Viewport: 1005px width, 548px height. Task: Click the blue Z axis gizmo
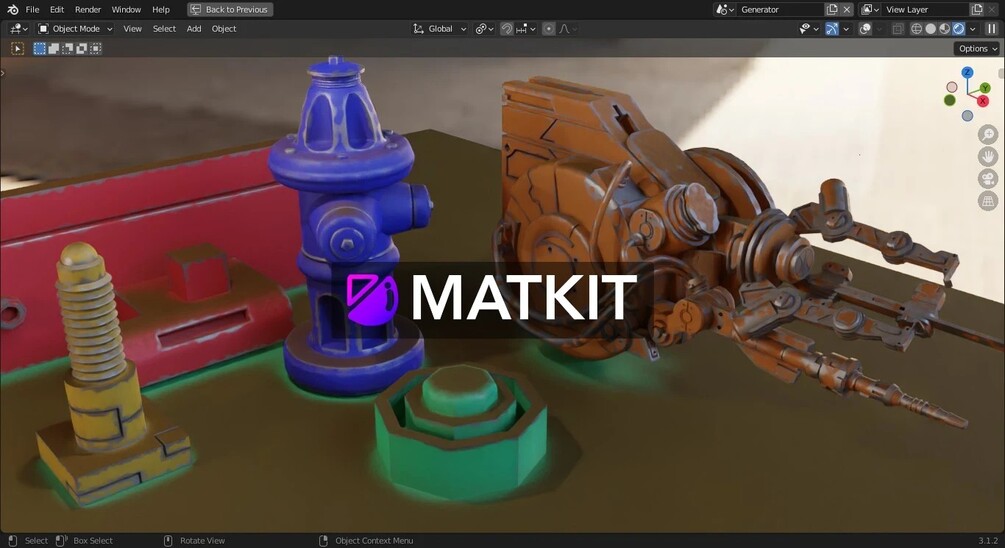pos(967,72)
